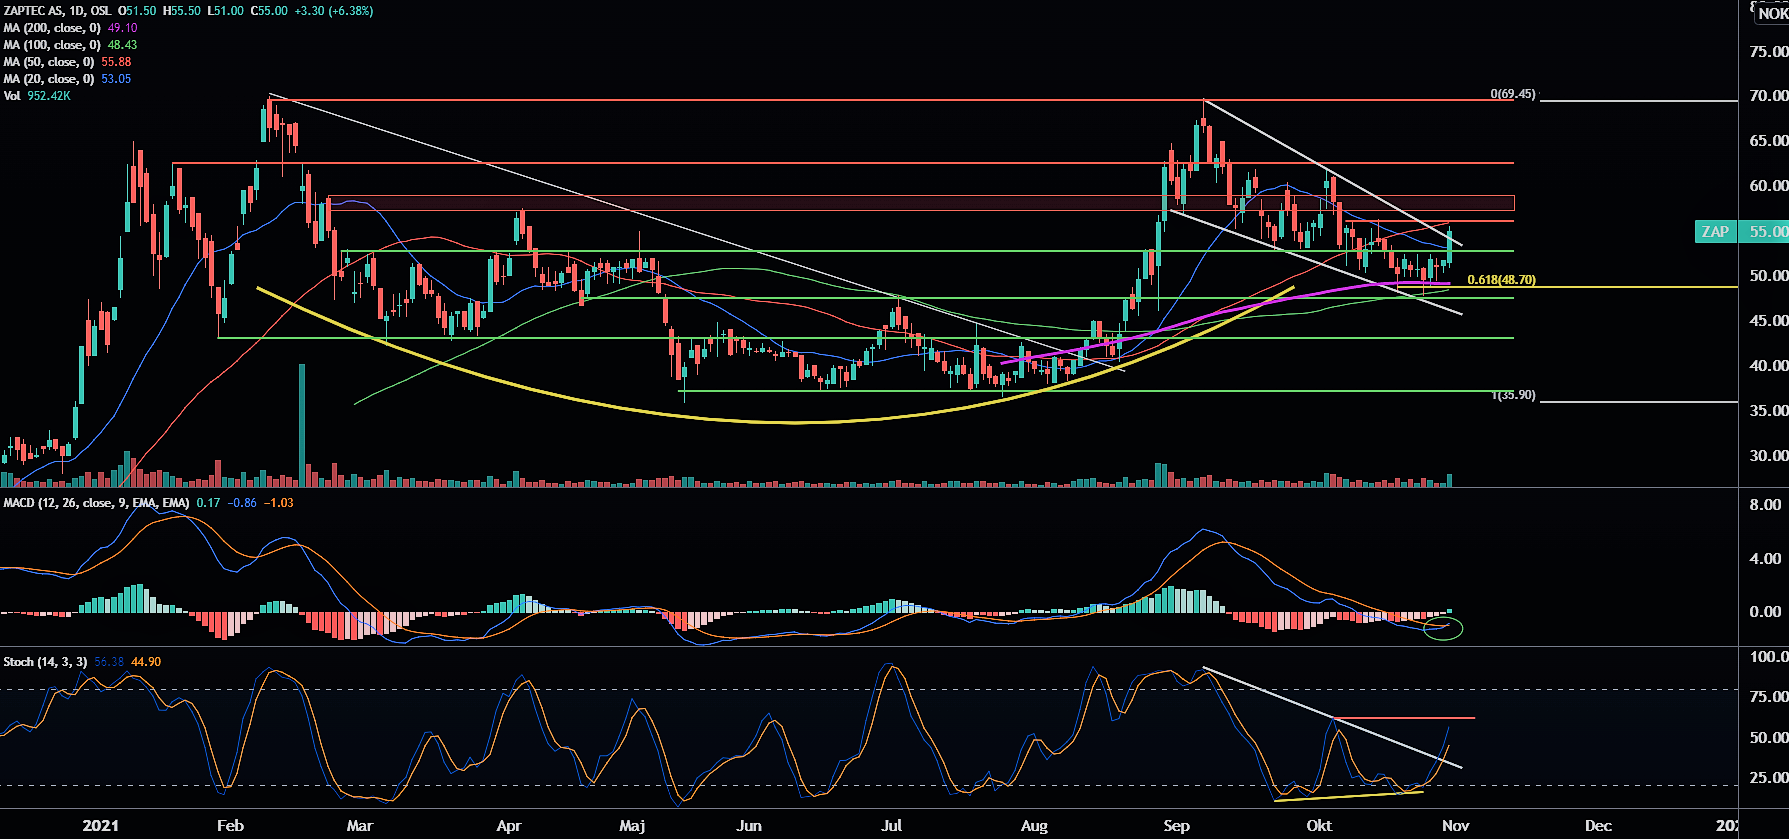Click the ZAP price label tag
1789x839 pixels.
click(x=1715, y=232)
